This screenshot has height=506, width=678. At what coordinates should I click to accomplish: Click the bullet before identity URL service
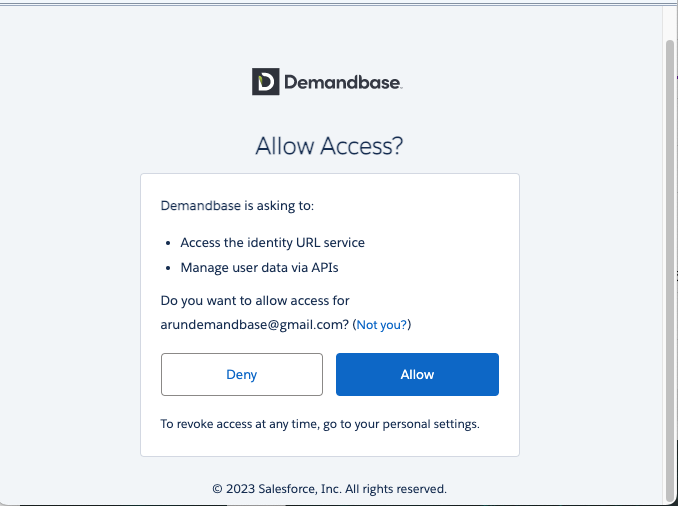click(x=168, y=243)
